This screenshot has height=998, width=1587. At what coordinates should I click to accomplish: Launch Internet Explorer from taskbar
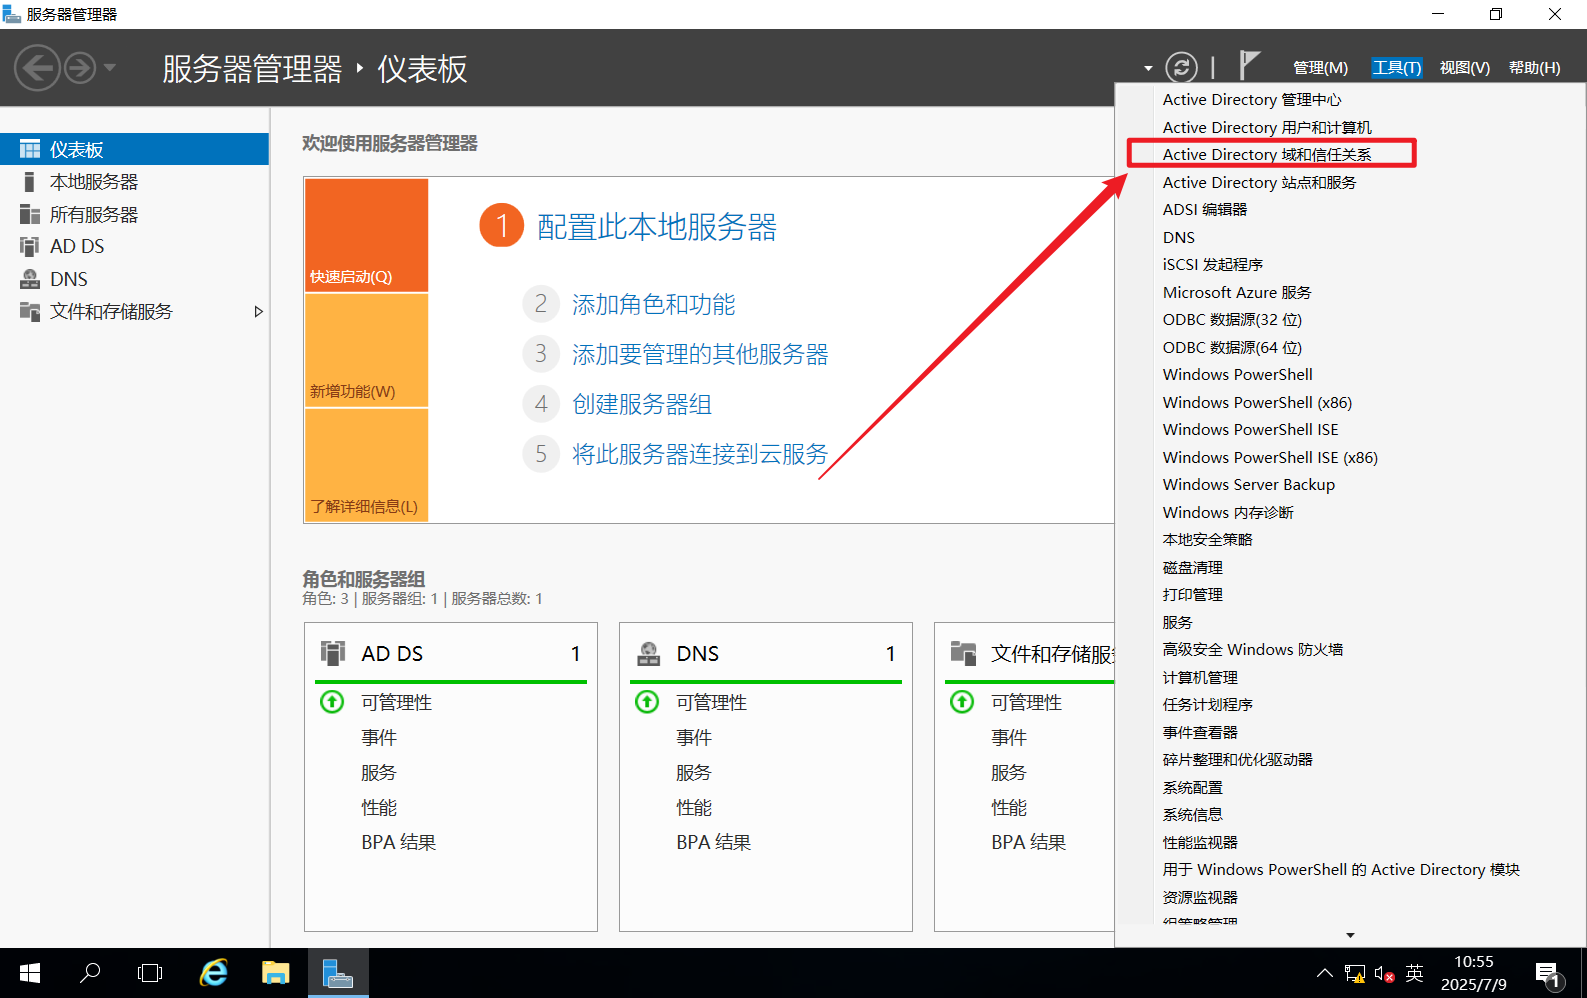tap(214, 973)
